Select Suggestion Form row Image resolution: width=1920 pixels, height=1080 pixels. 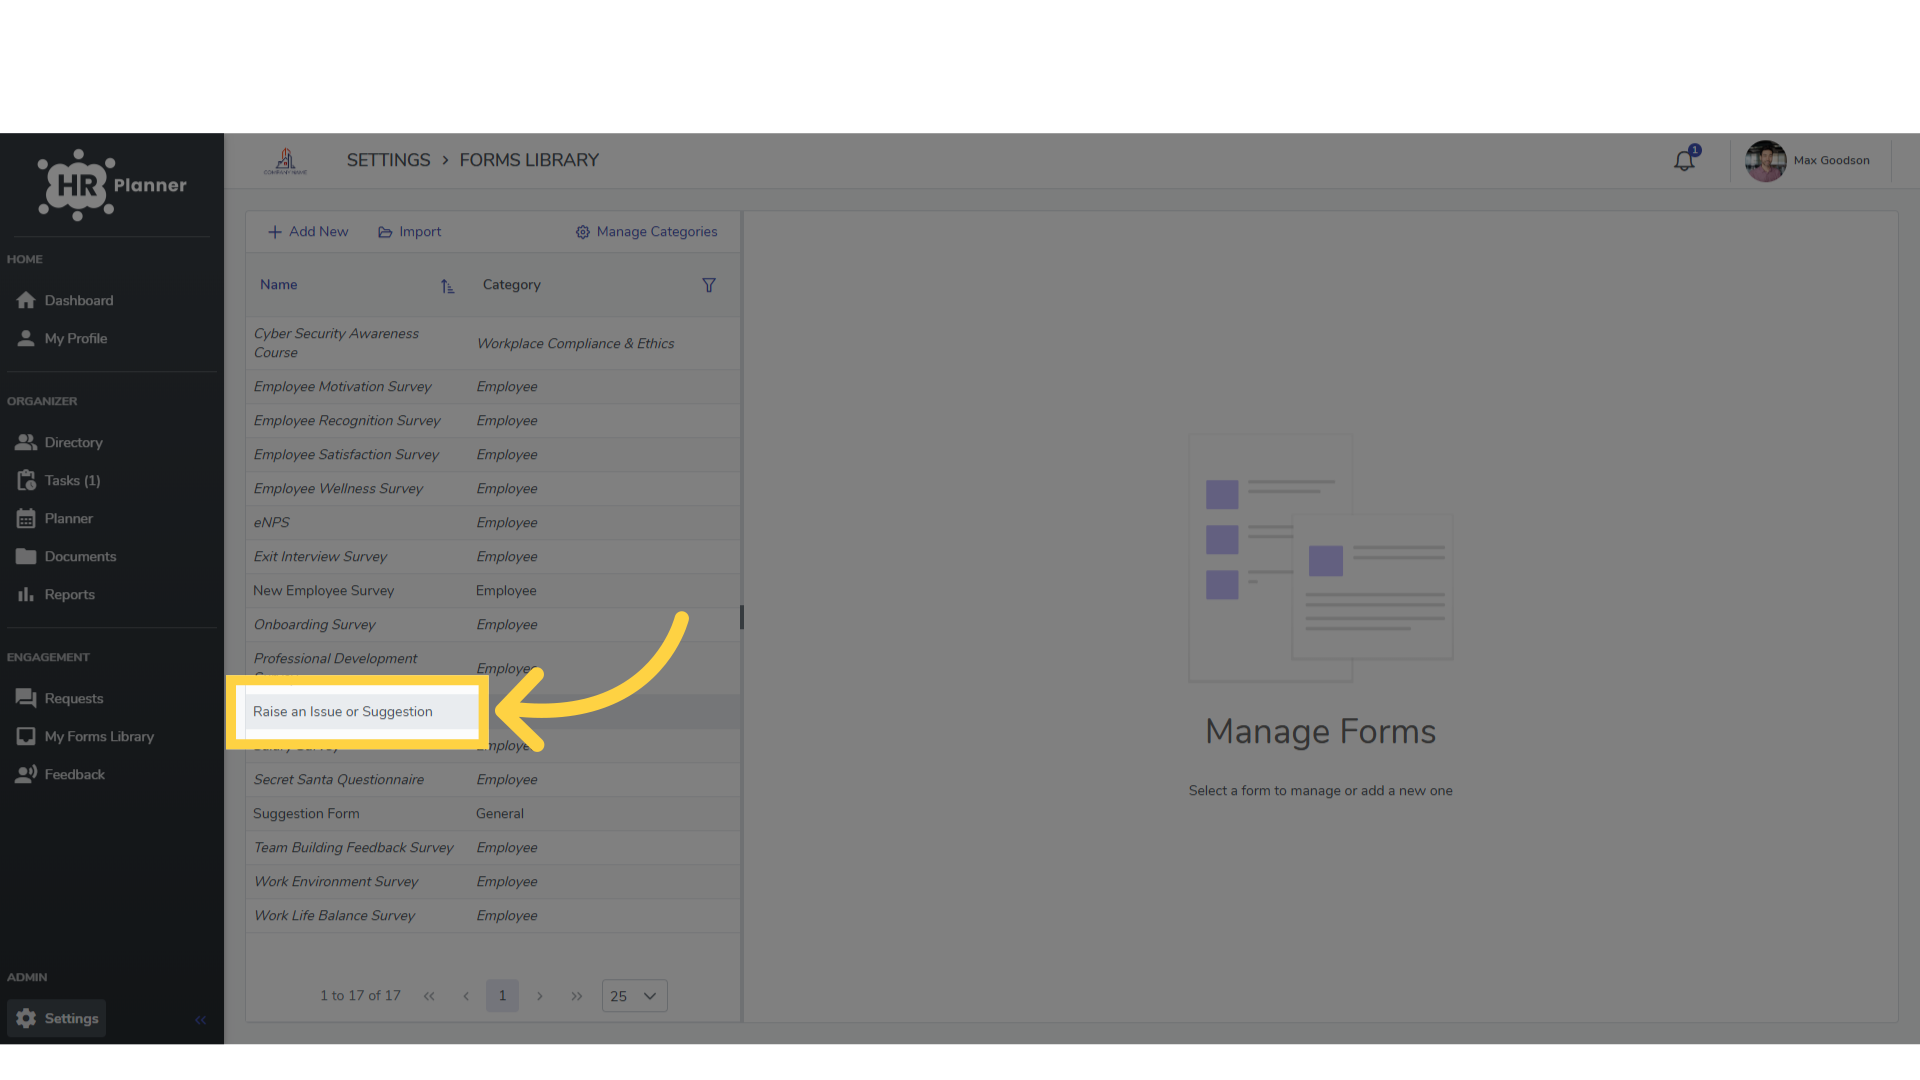(x=493, y=814)
